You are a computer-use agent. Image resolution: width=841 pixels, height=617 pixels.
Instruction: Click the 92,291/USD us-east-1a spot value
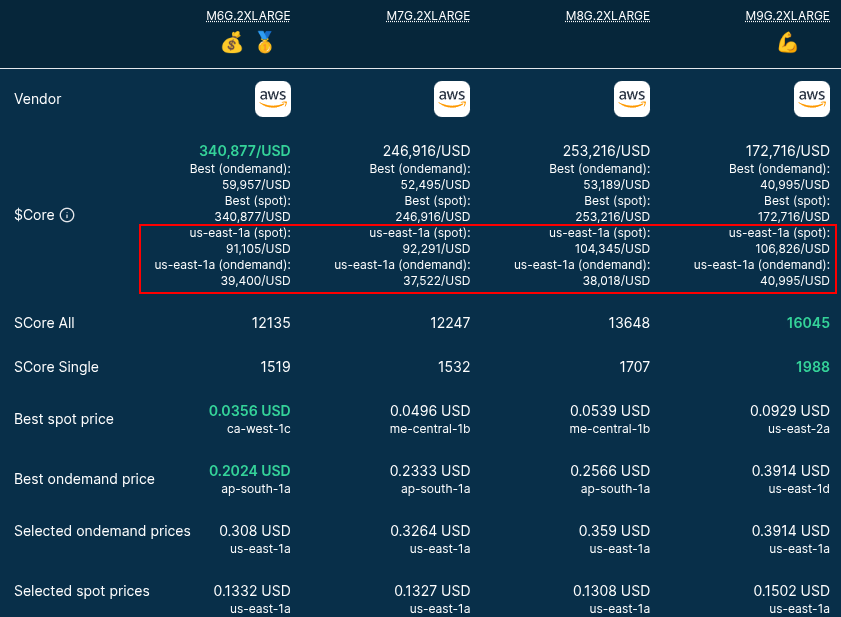(x=437, y=249)
